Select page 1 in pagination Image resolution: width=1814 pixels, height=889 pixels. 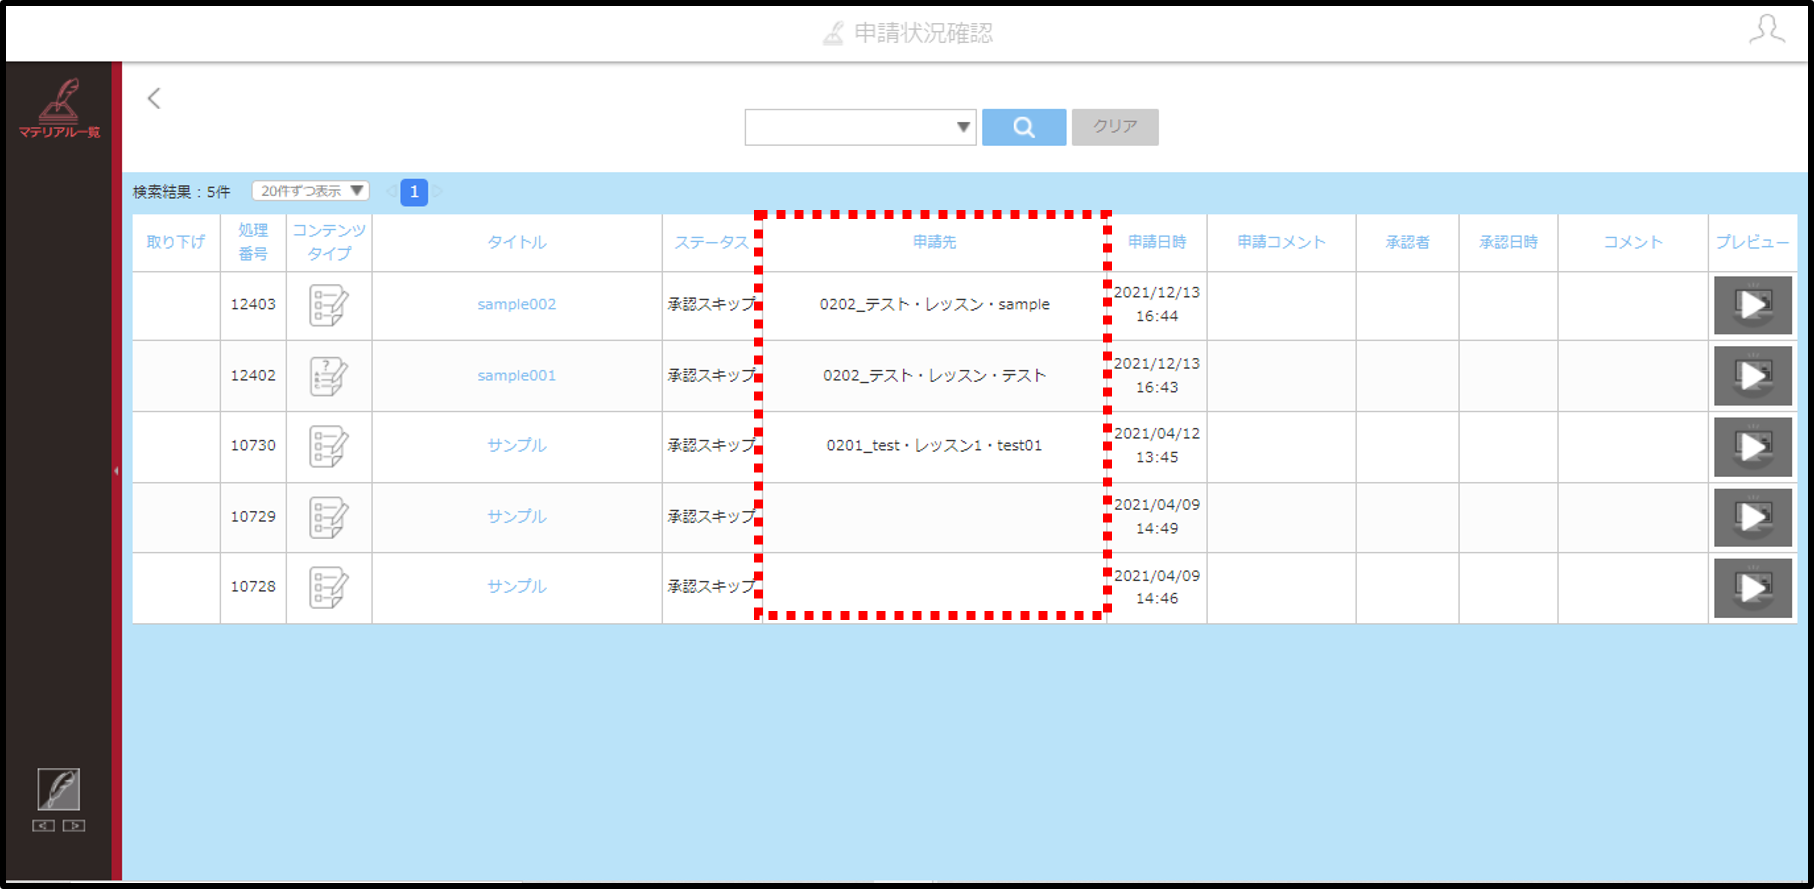(x=414, y=192)
